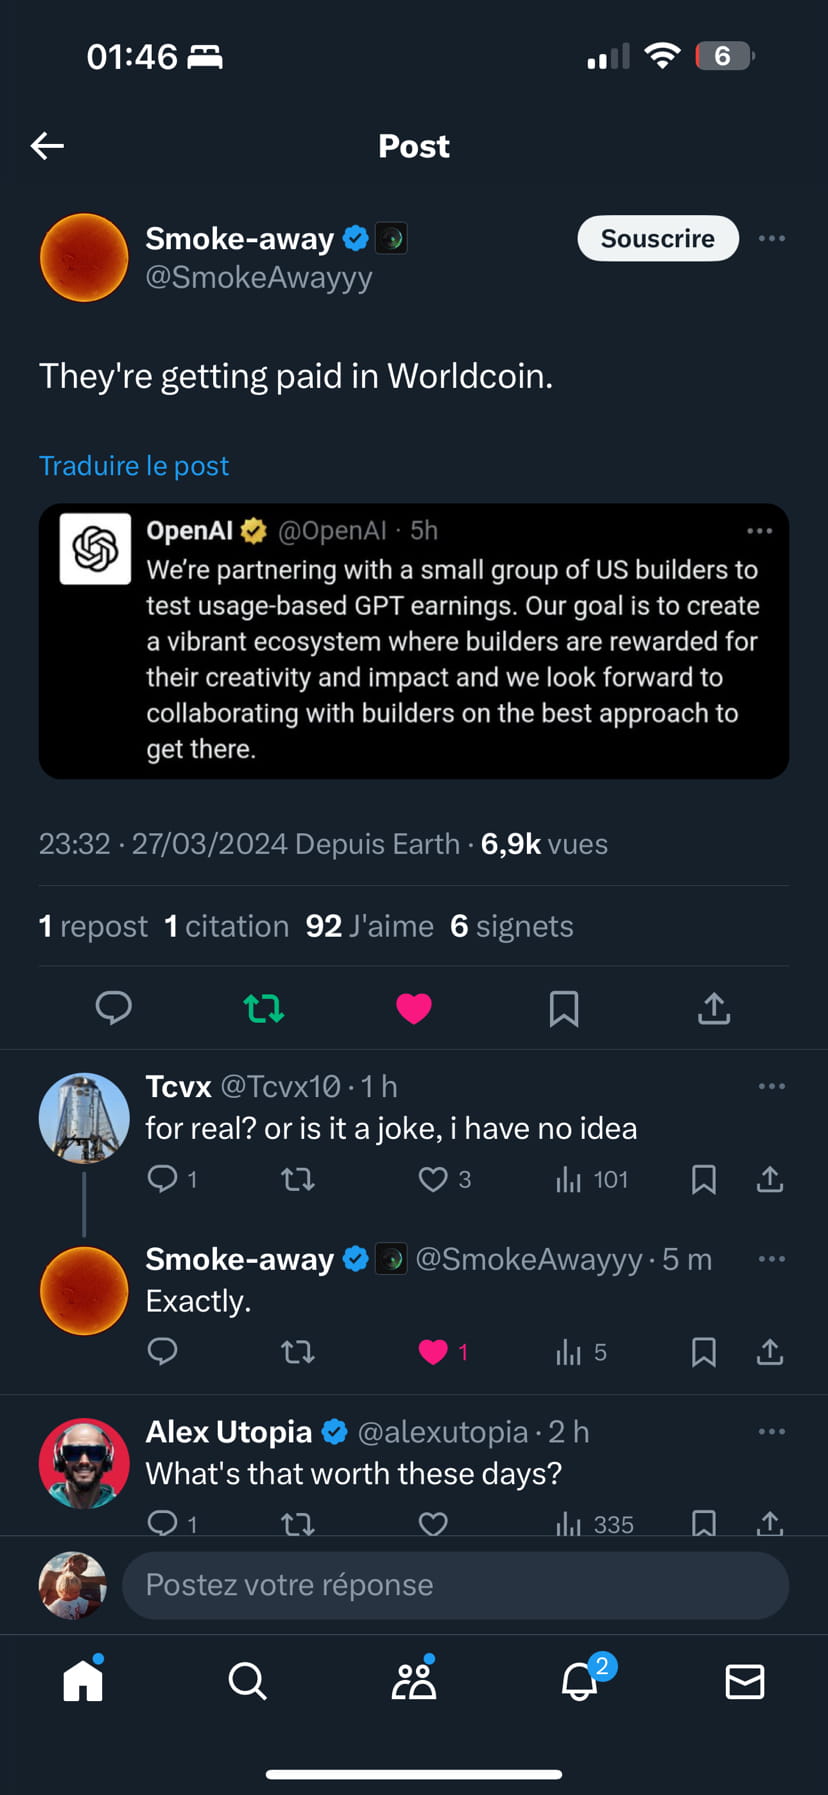Tap the Postez votre réponse field
Viewport: 828px width, 1795px height.
(x=455, y=1585)
